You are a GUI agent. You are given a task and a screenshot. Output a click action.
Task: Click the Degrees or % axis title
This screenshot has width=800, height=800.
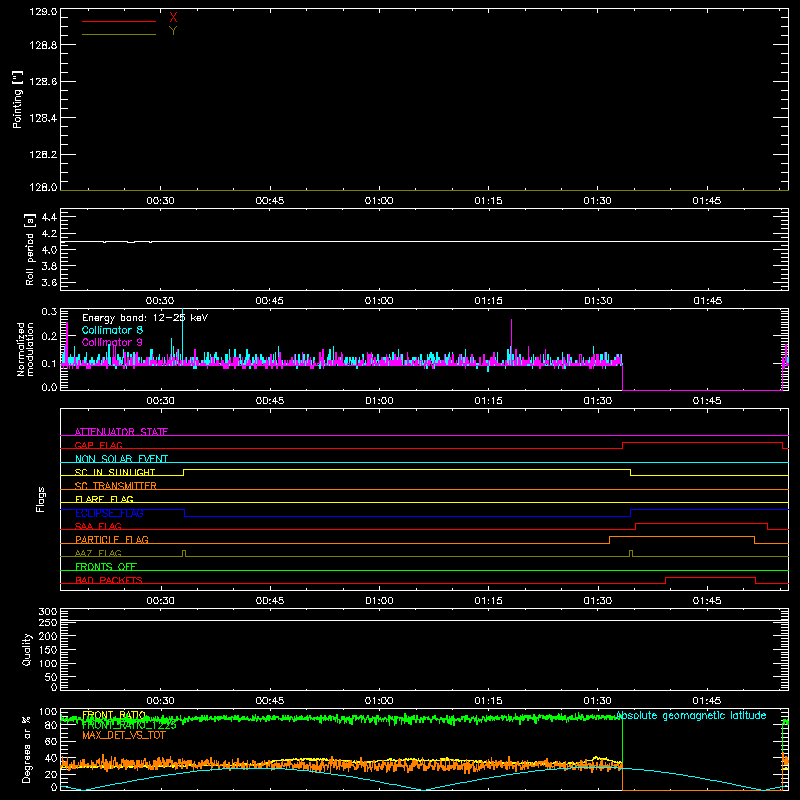tap(26, 749)
